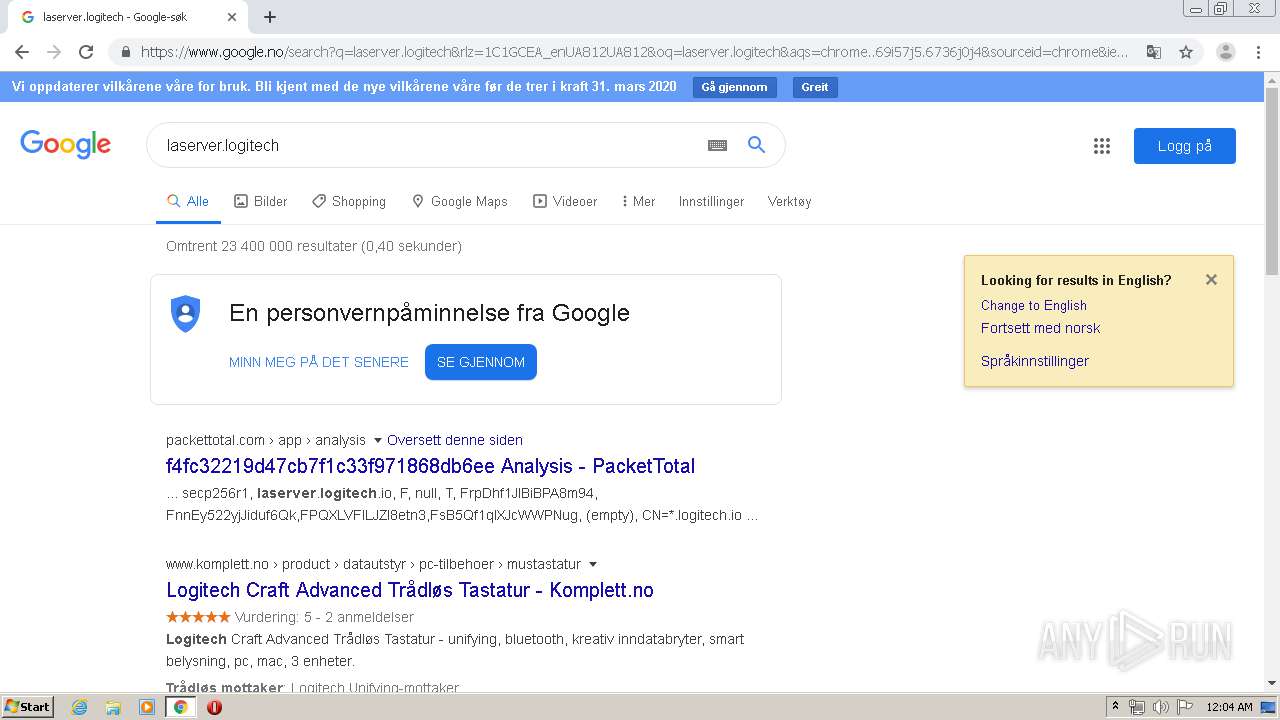Click in the Google search box
Image resolution: width=1280 pixels, height=720 pixels.
(430, 145)
